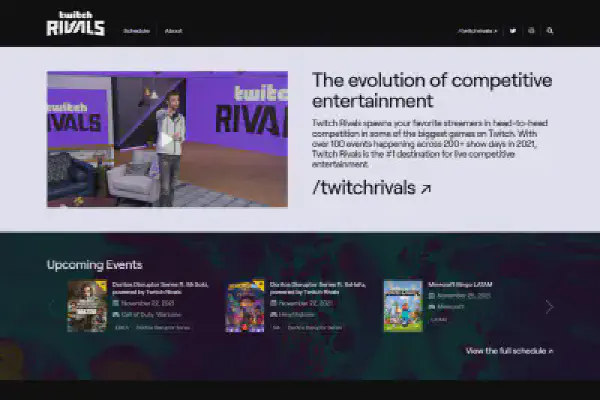Open the Call of Duty Warzone event thumbnail
The image size is (600, 400).
click(87, 306)
